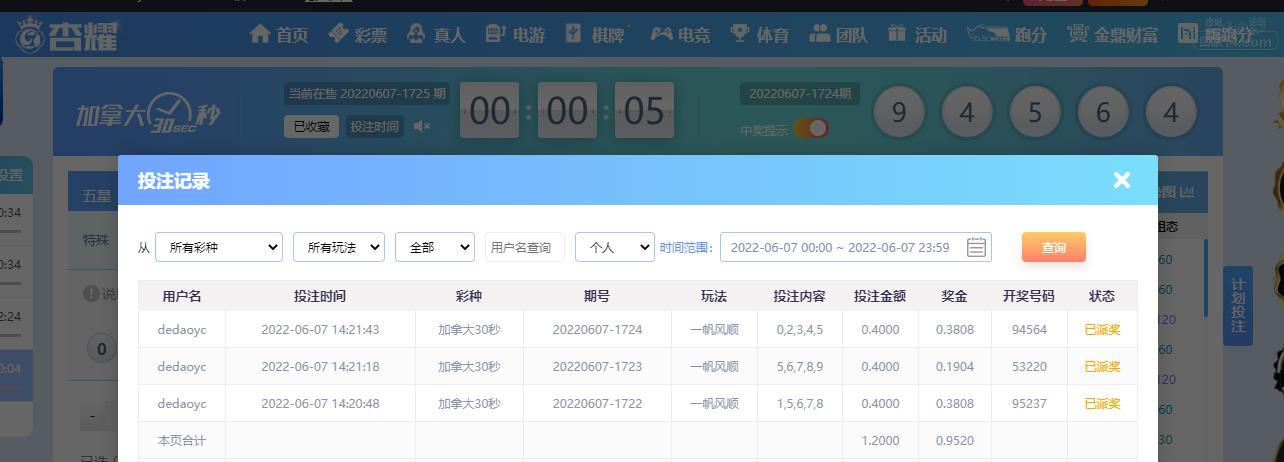Click the 投注时间 button

click(374, 127)
